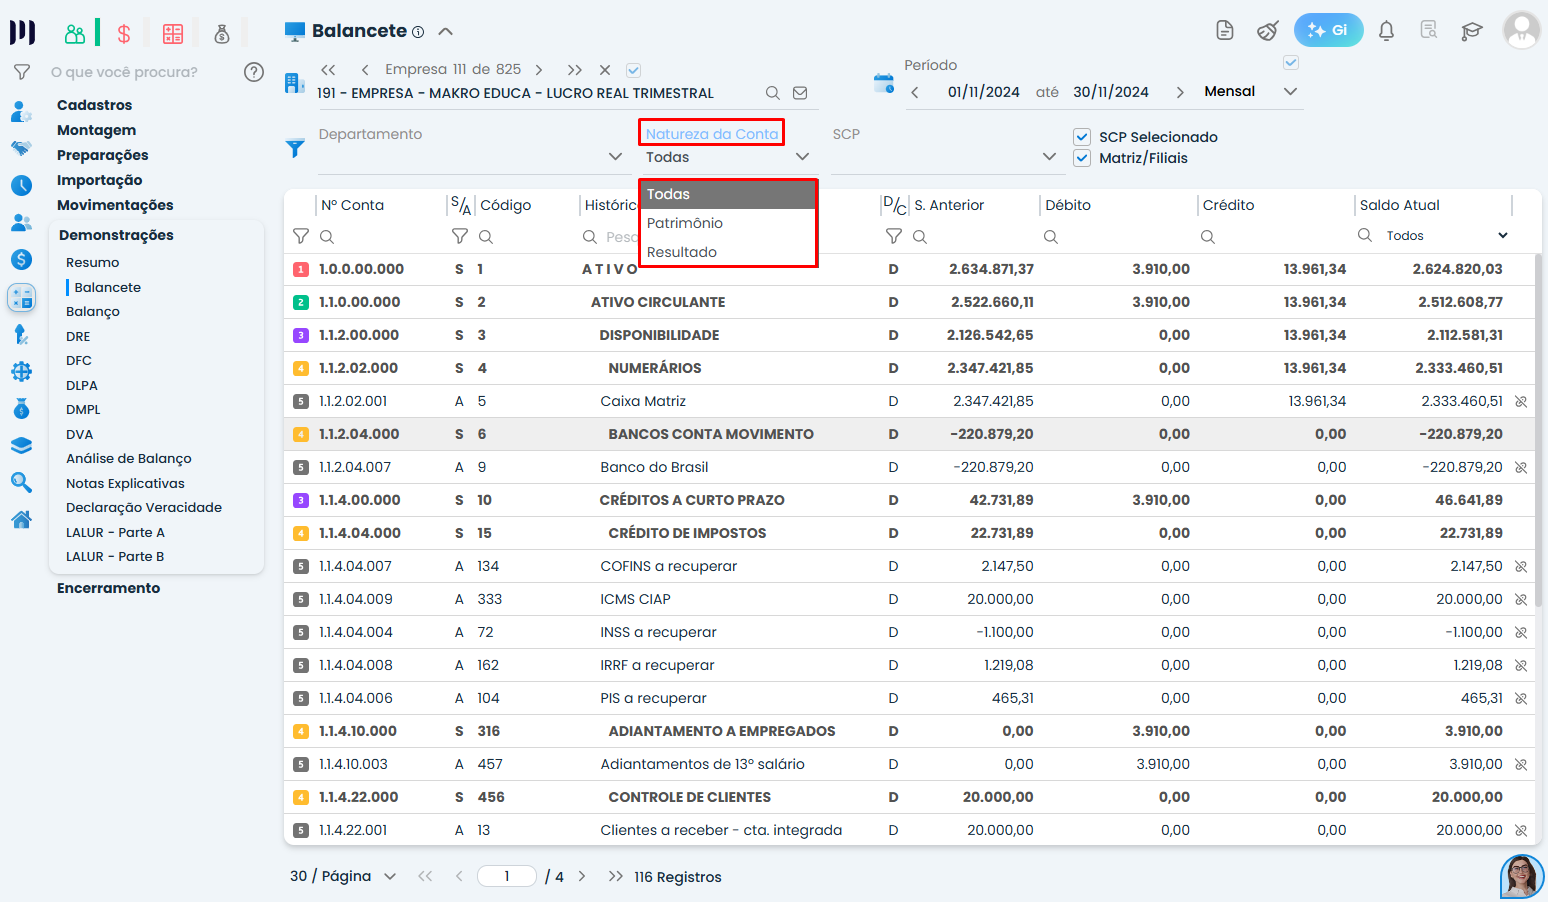Viewport: 1548px width, 902px height.
Task: Click the blue funnel filter icon
Action: pos(295,149)
